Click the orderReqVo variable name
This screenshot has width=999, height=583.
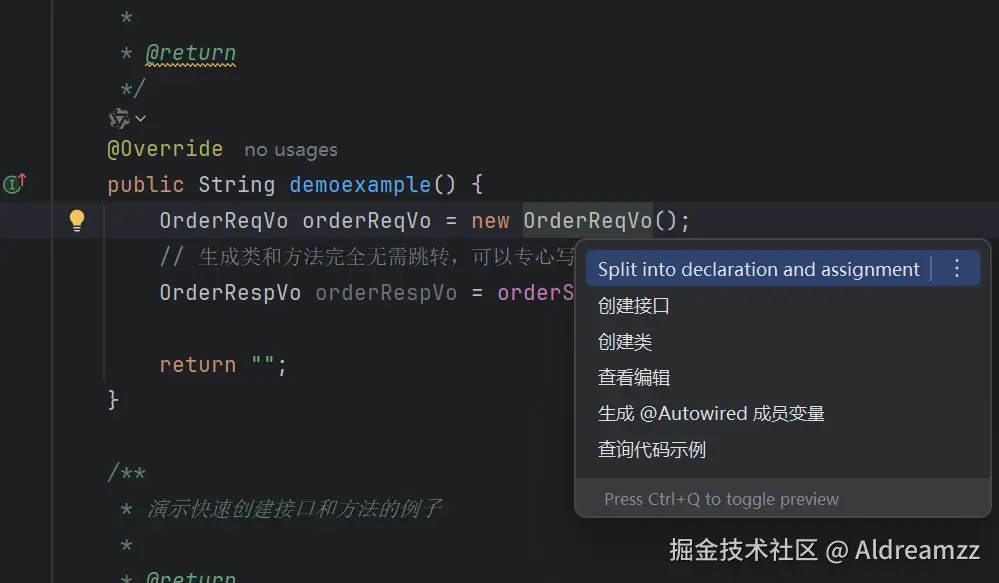click(x=367, y=221)
